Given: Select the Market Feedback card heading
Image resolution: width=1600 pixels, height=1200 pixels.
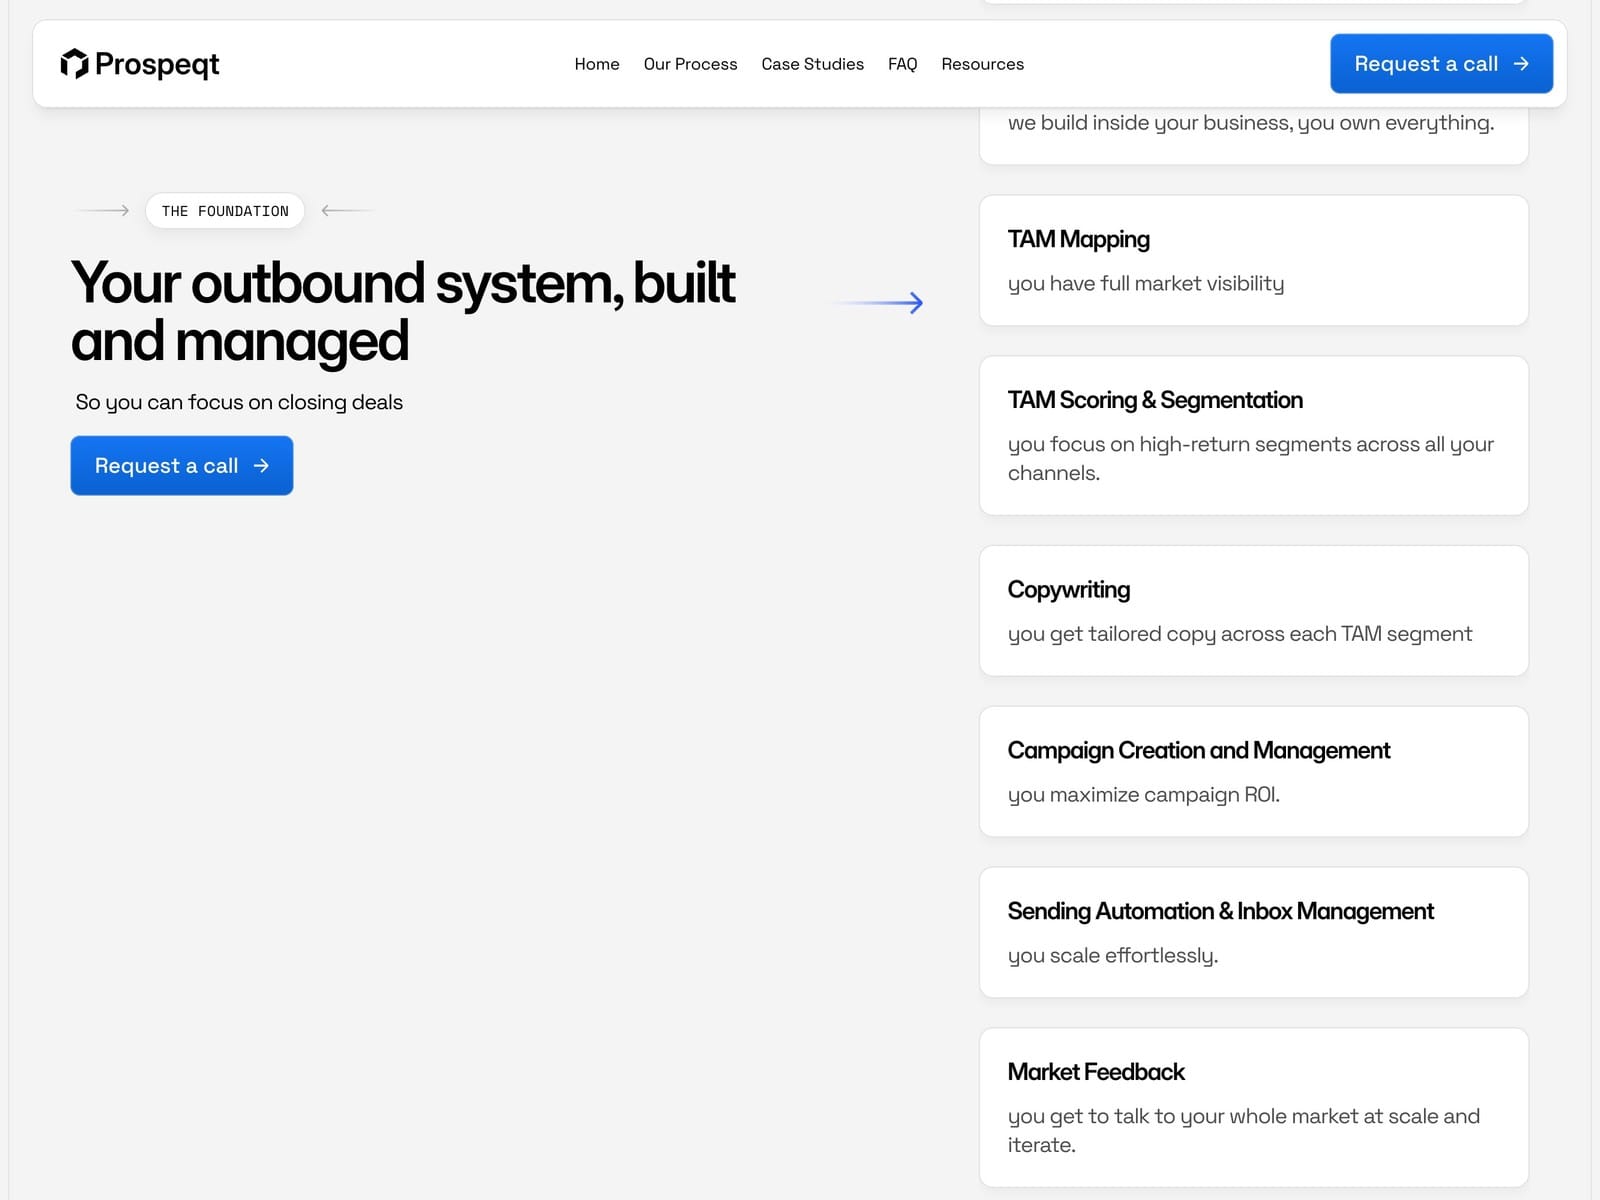Looking at the screenshot, I should pos(1095,1072).
